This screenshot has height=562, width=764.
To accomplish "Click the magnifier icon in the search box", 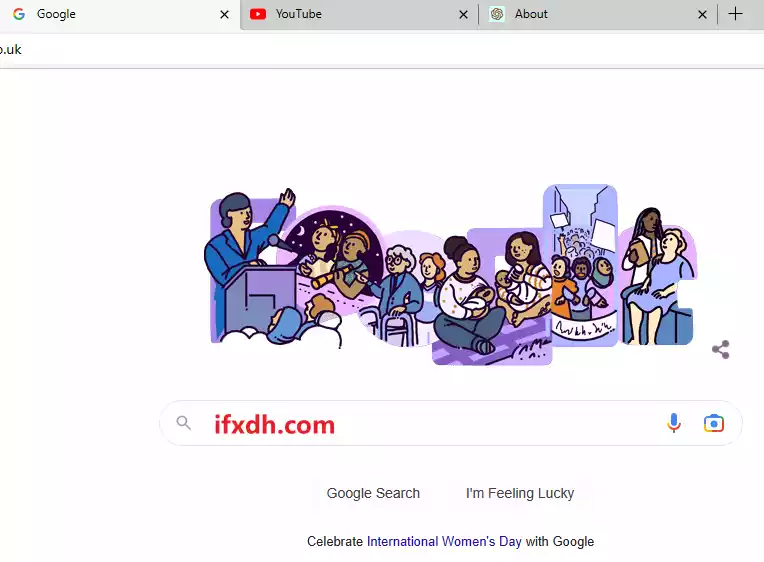I will pyautogui.click(x=184, y=423).
